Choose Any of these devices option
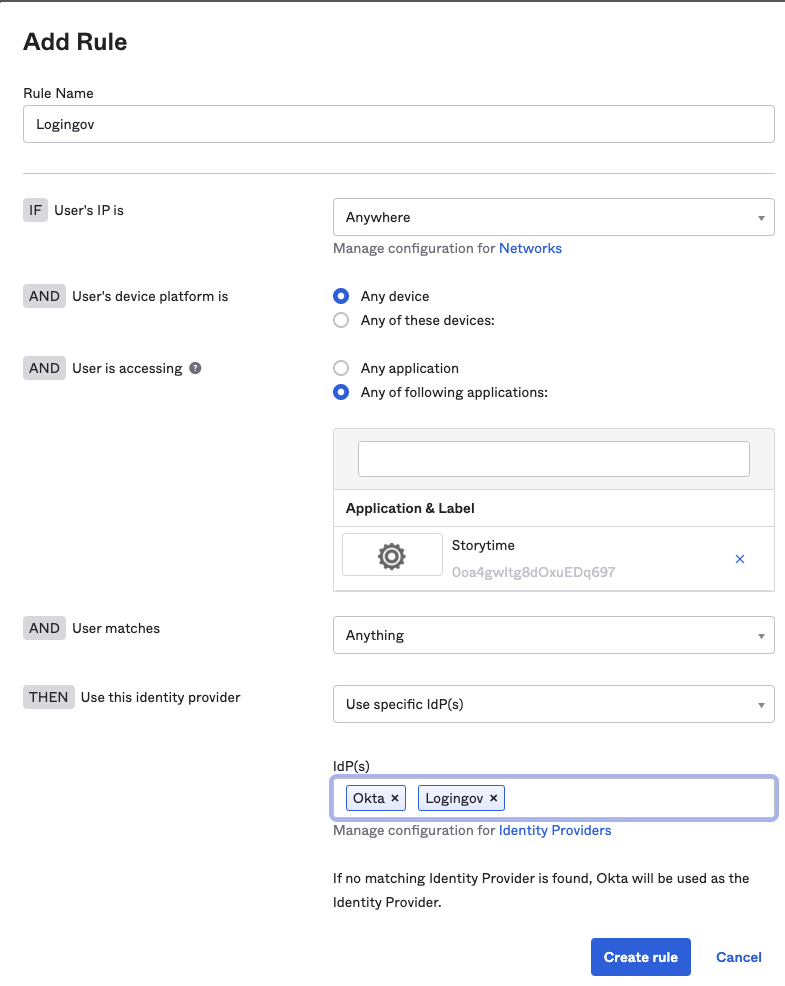785x986 pixels. (341, 320)
